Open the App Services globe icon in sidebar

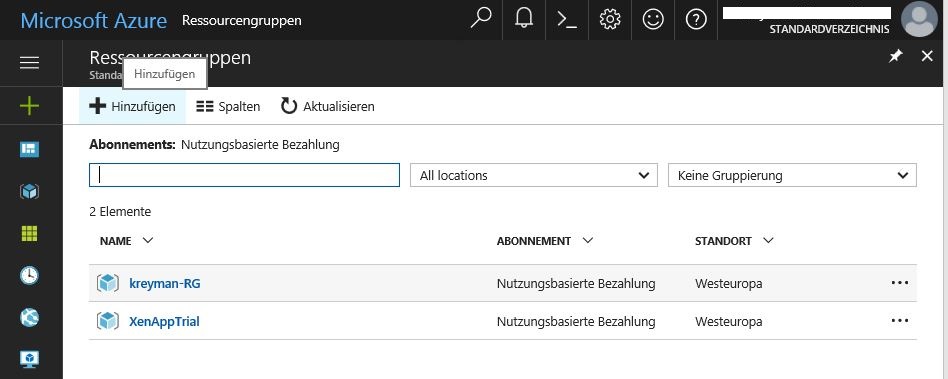[29, 317]
